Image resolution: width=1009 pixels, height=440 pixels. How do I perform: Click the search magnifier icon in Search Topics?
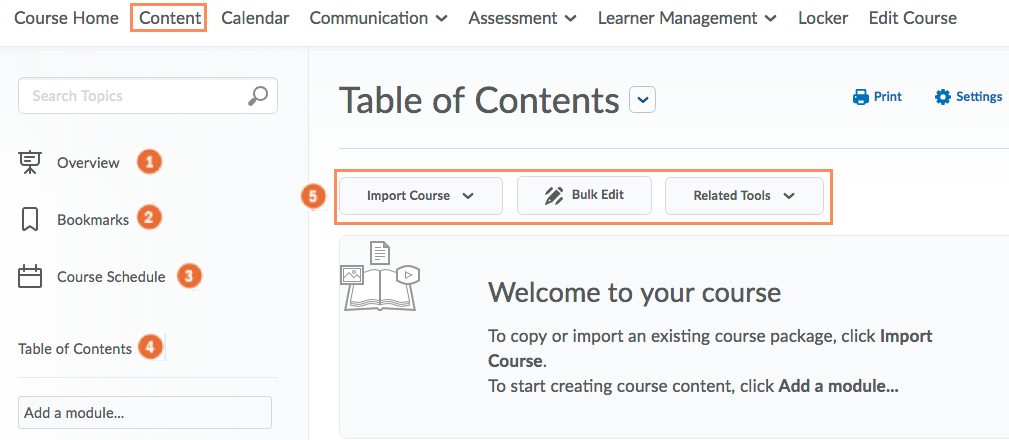(x=257, y=96)
